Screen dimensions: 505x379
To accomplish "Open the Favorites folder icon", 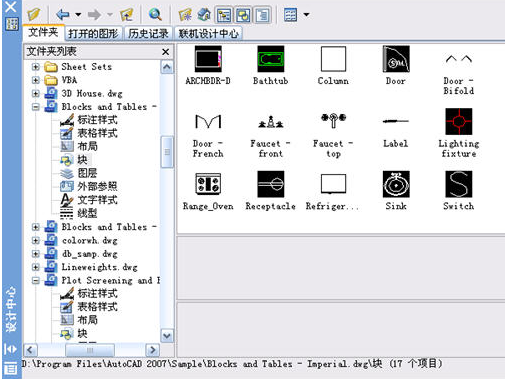I will click(185, 14).
